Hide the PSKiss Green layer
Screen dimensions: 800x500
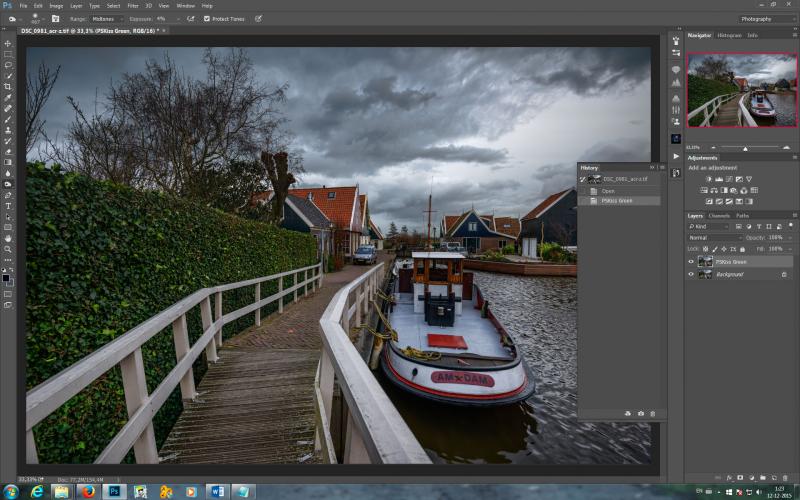click(x=691, y=262)
